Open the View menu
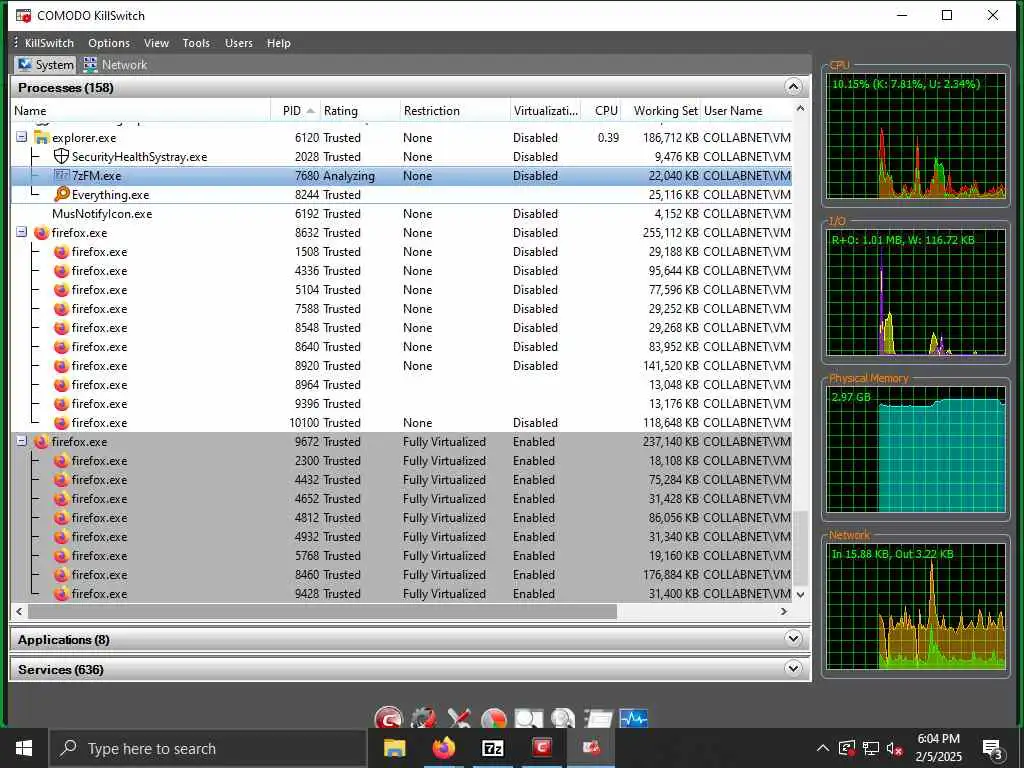This screenshot has width=1024, height=768. coord(156,43)
